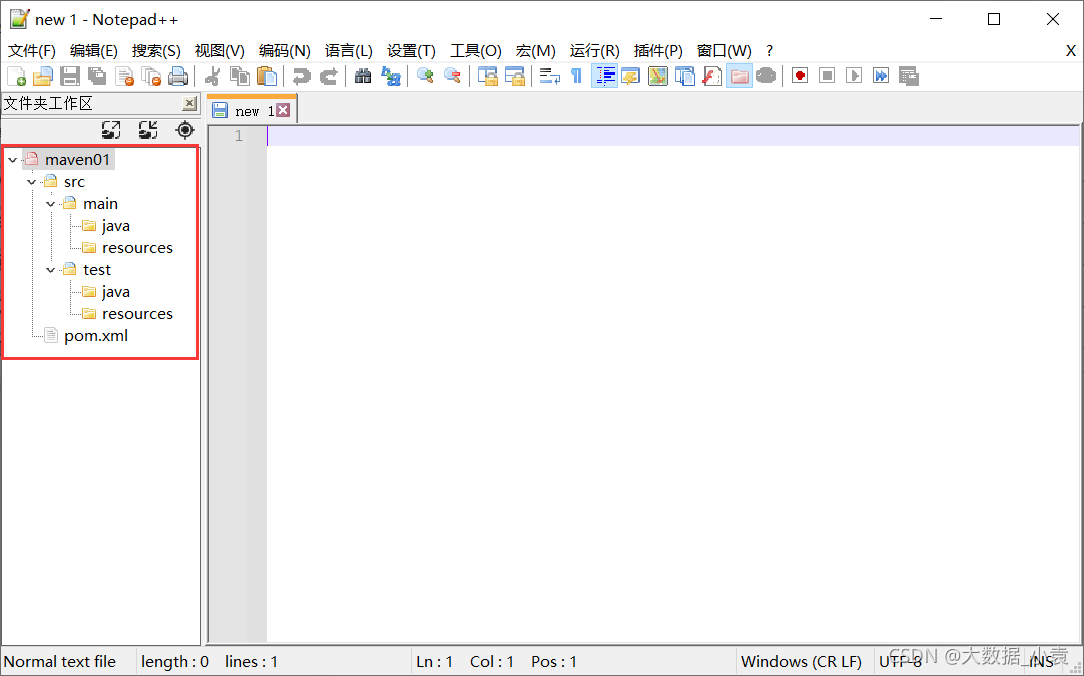Click the user-defined language icon with lightning bolt
The width and height of the screenshot is (1084, 676).
630,76
